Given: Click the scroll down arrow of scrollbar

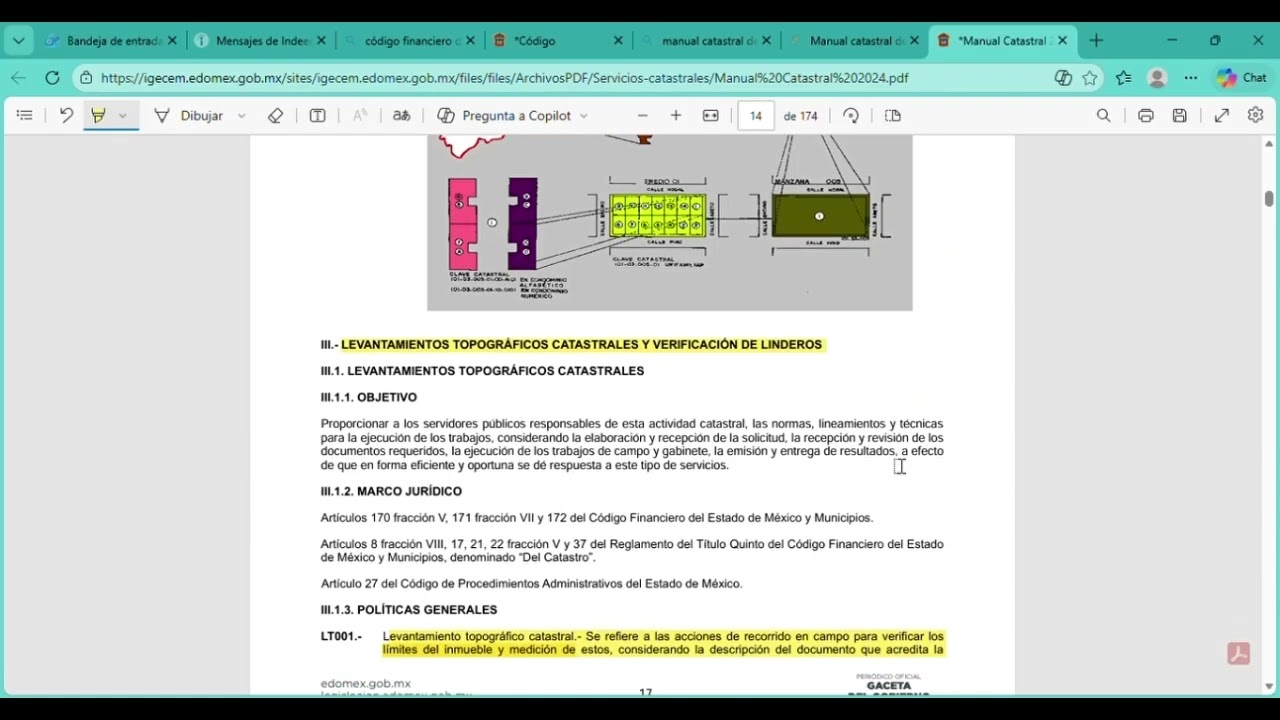Looking at the screenshot, I should pyautogui.click(x=1269, y=686).
